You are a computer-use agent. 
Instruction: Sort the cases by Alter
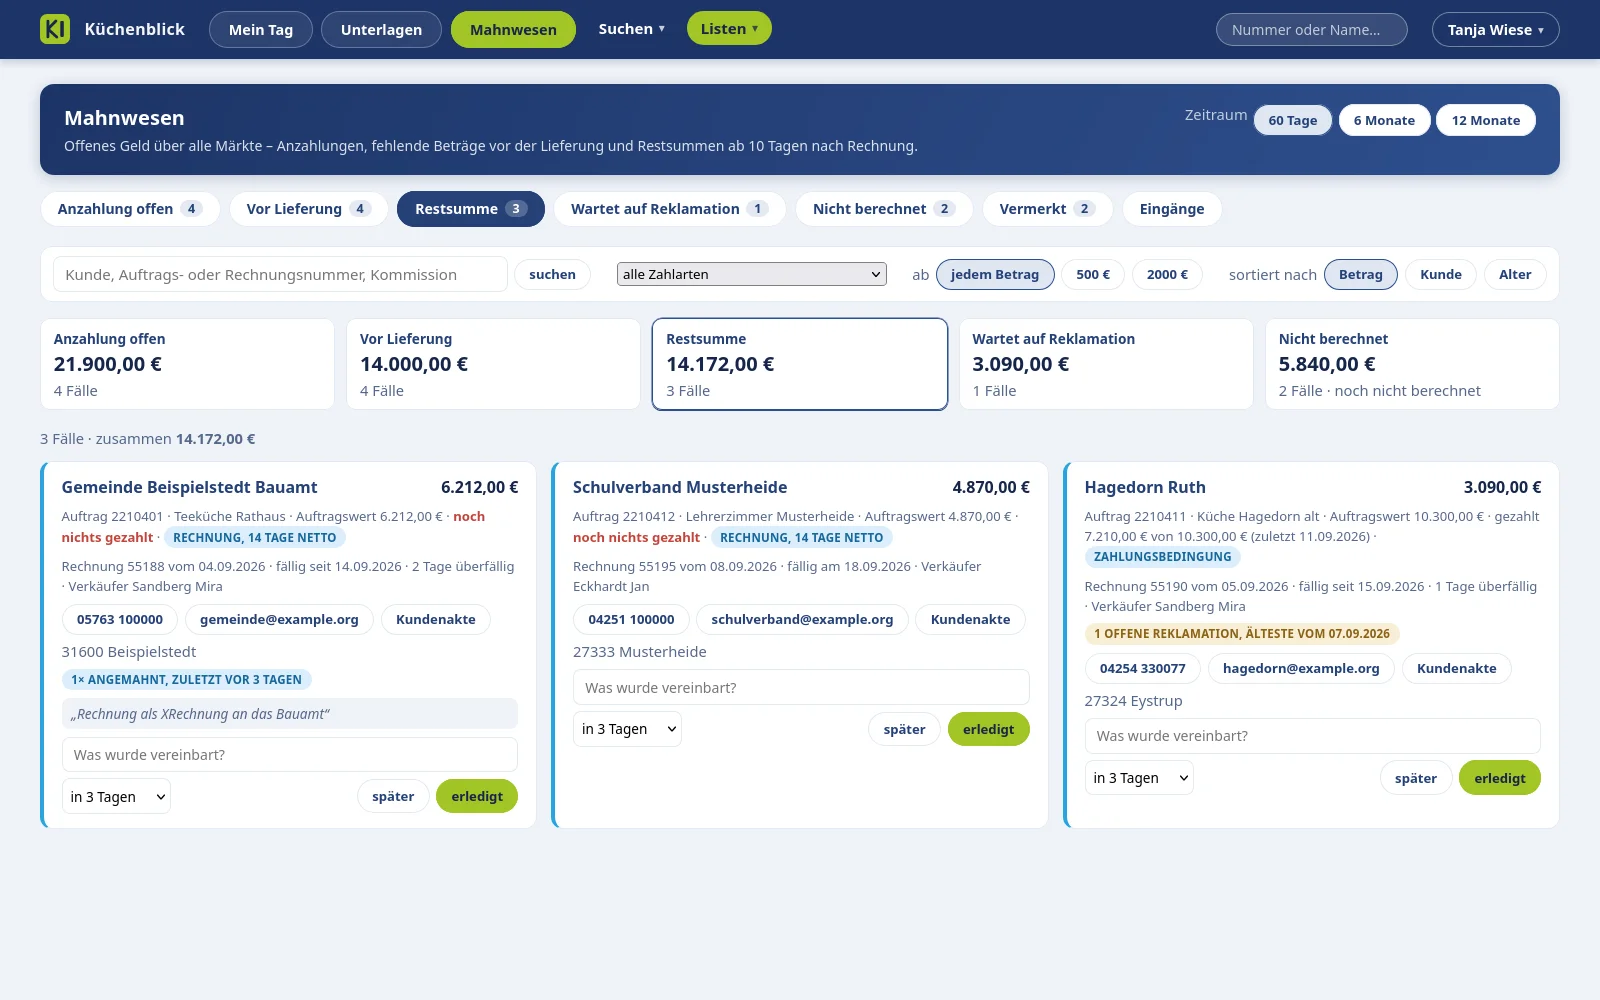[x=1515, y=274]
